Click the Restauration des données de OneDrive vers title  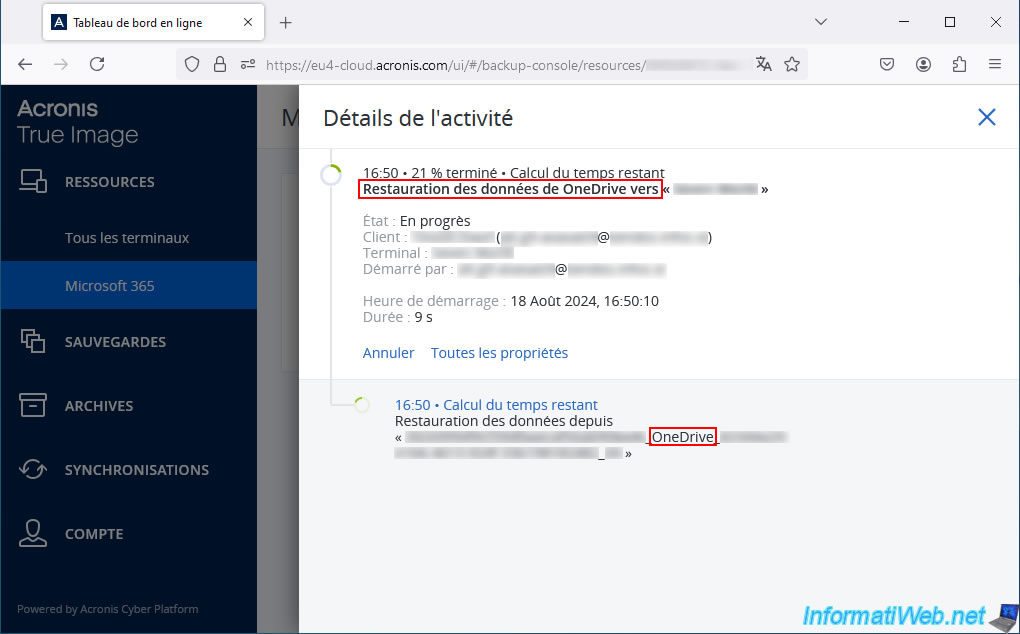click(510, 189)
